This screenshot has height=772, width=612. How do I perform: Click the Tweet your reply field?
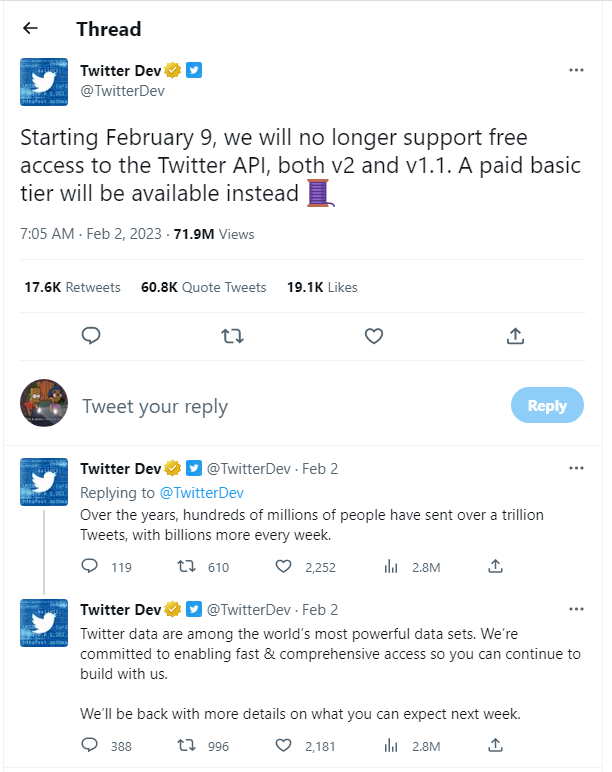[x=290, y=406]
